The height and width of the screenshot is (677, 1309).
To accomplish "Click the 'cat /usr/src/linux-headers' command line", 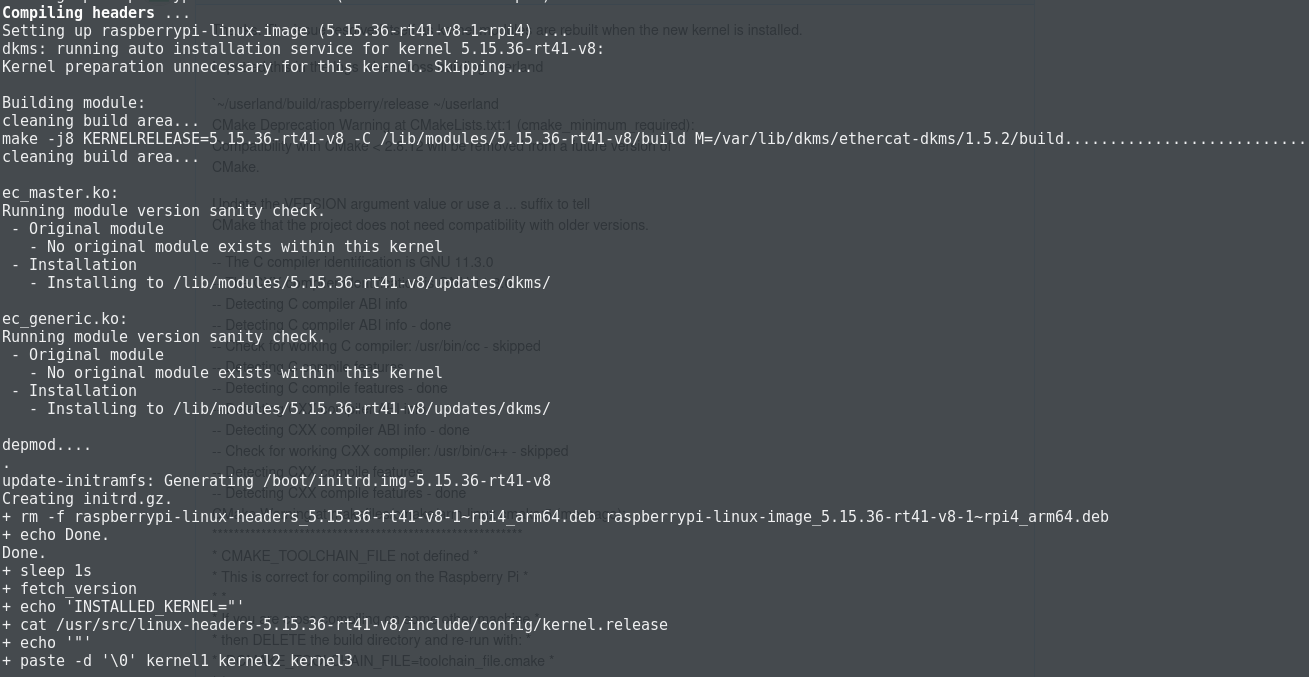I will (335, 625).
